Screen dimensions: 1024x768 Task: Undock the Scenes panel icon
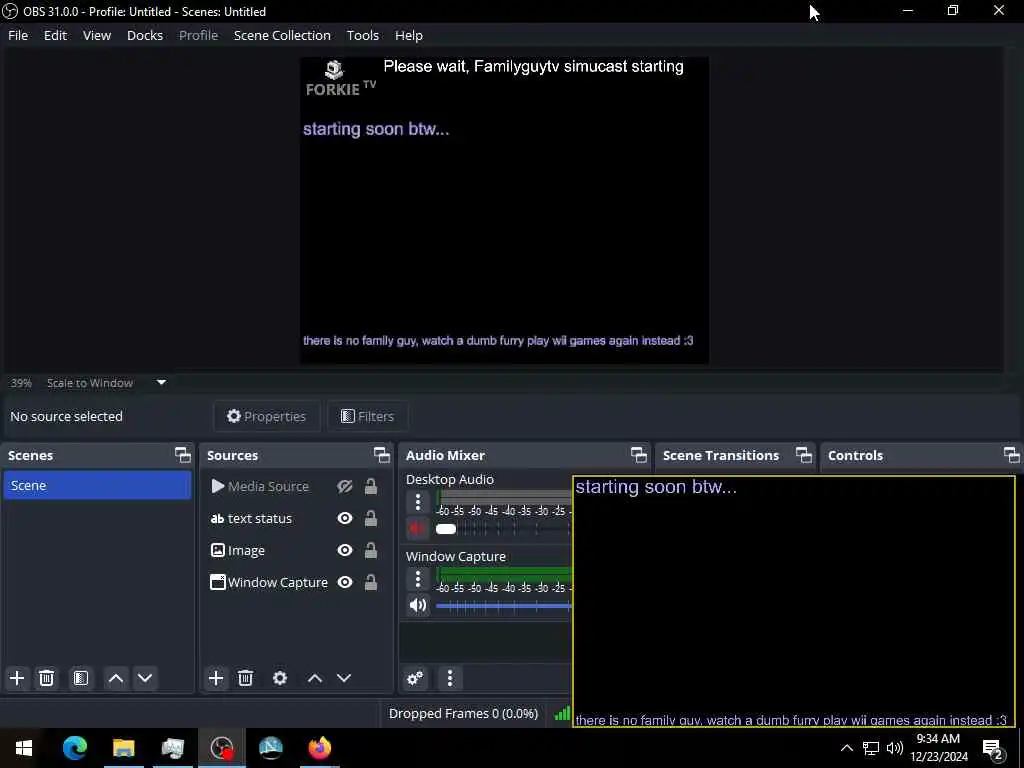(183, 455)
